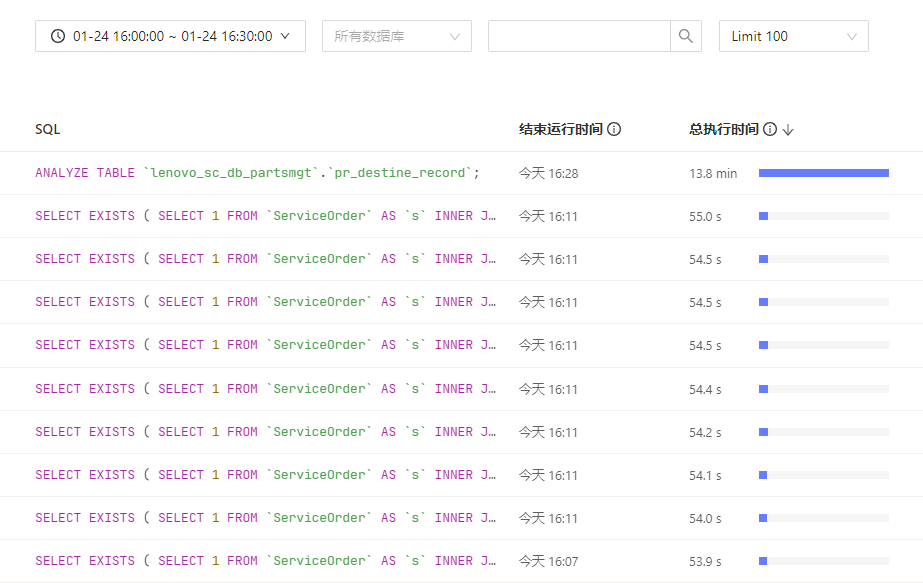Click the search magnifier icon
This screenshot has height=583, width=923.
[x=686, y=36]
